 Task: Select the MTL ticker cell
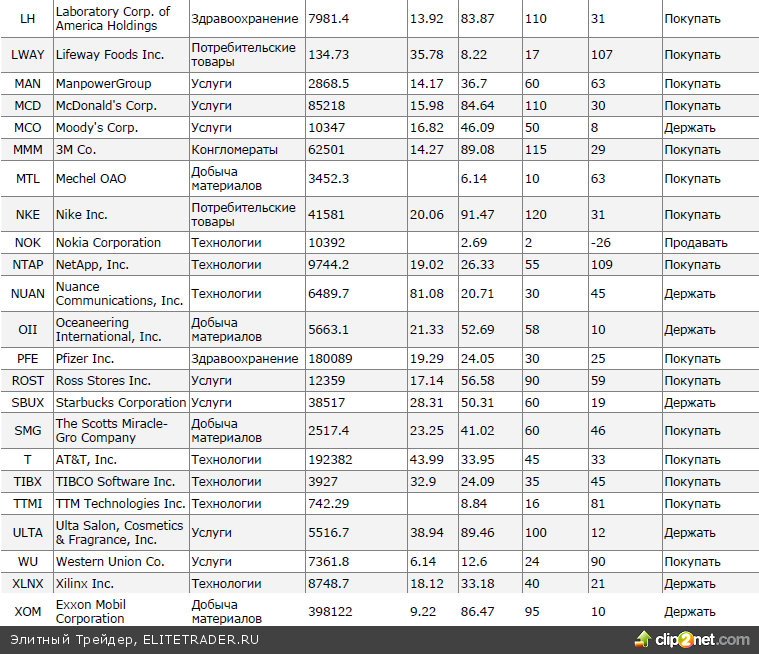click(x=27, y=179)
